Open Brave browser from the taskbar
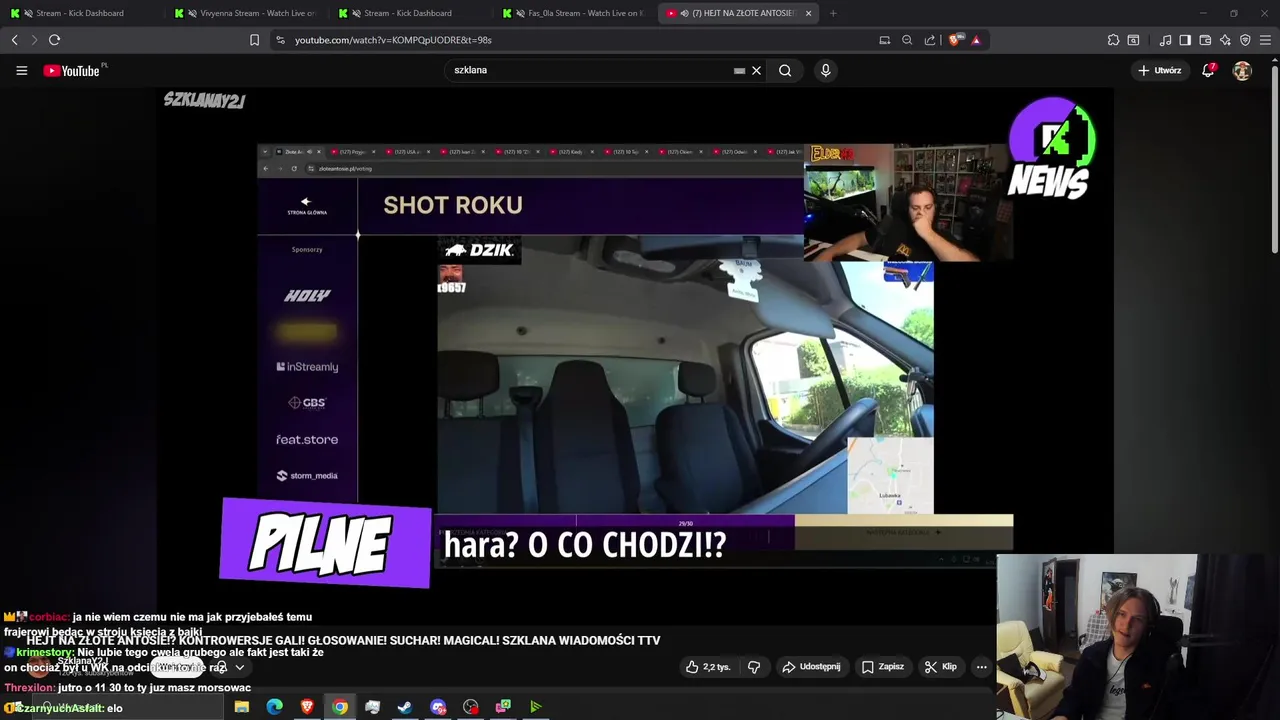The height and width of the screenshot is (720, 1280). point(307,707)
